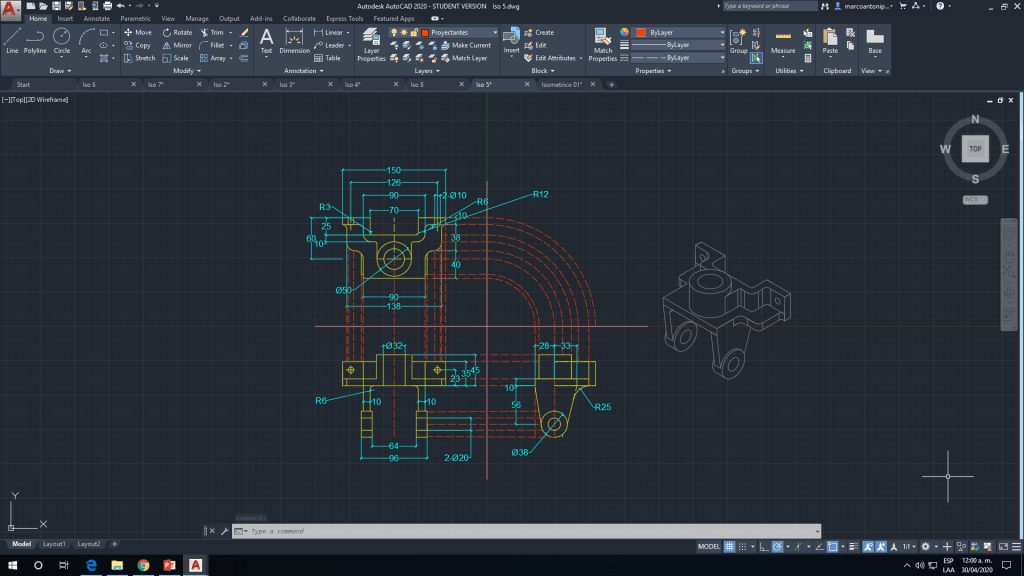Open the Layer Properties manager
The width and height of the screenshot is (1024, 576).
(371, 44)
